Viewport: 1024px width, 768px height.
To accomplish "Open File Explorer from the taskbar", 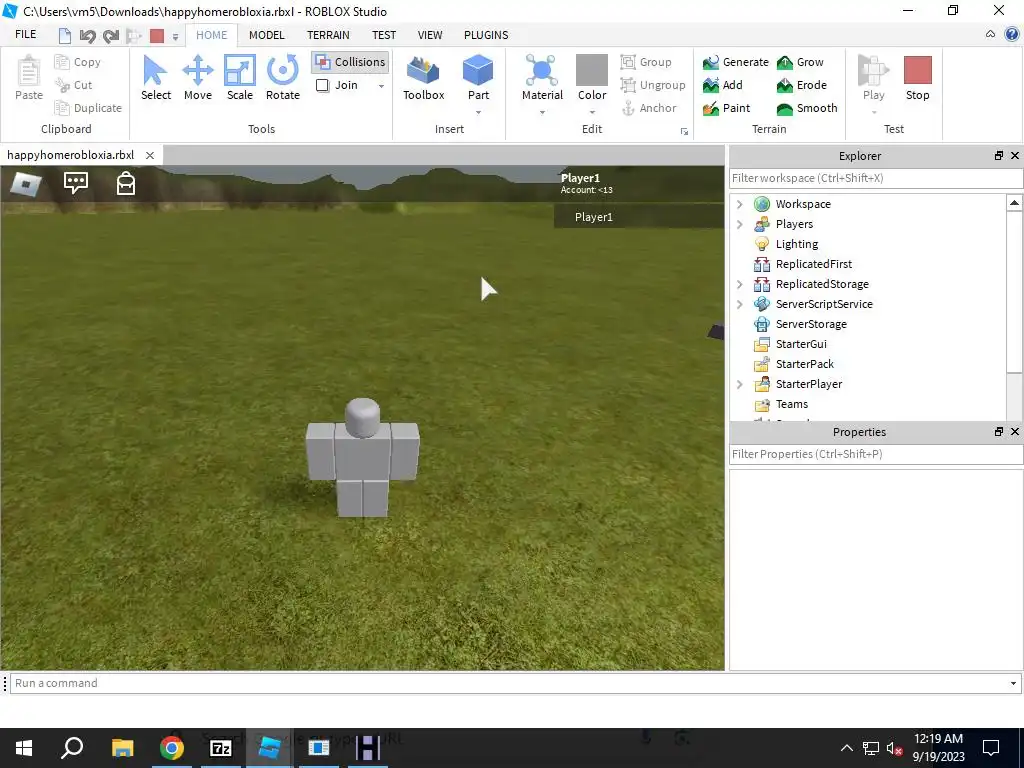I will [122, 748].
